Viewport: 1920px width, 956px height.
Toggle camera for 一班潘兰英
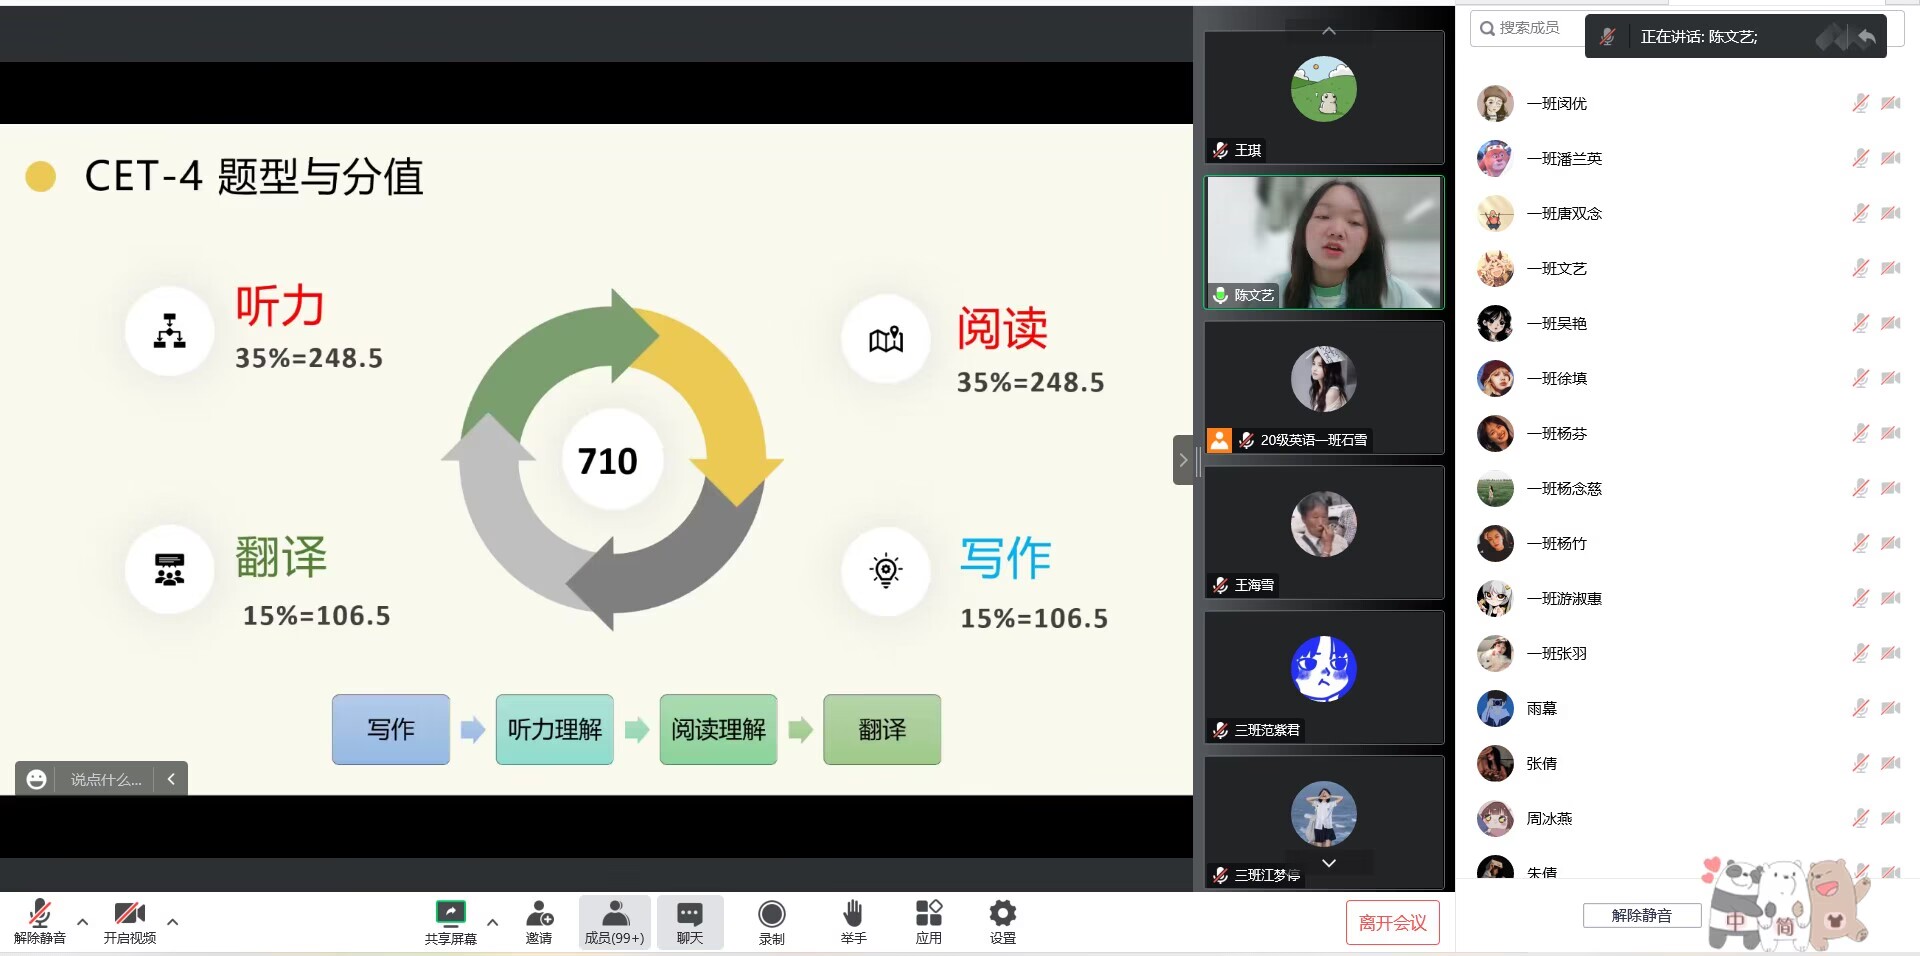point(1890,158)
